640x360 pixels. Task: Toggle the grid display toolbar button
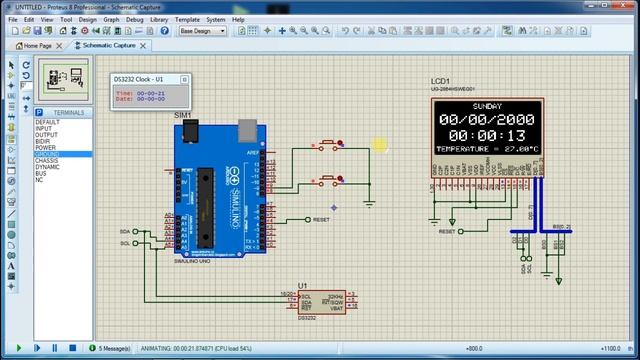tap(253, 31)
